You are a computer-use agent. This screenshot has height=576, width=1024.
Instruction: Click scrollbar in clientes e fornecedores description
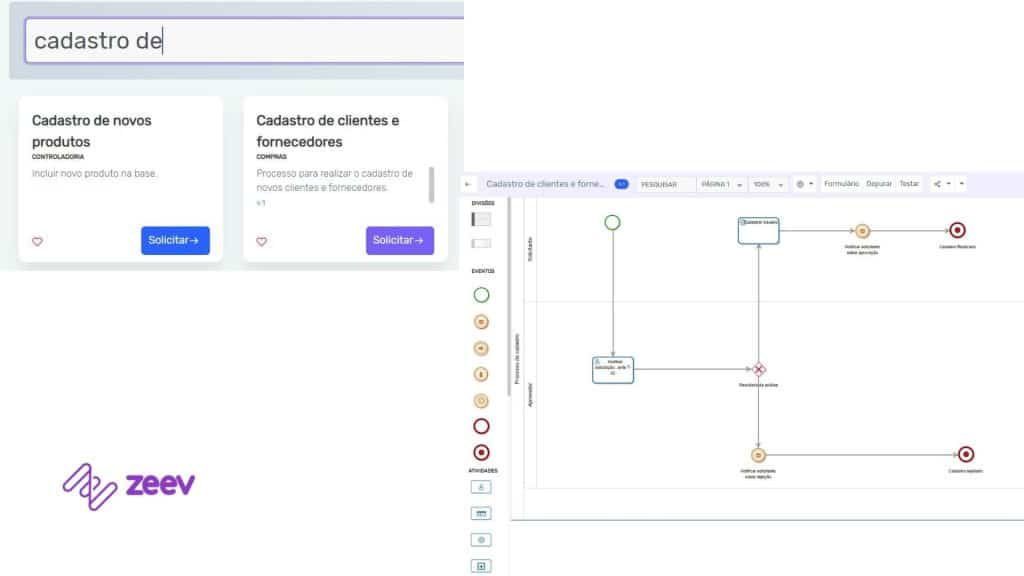point(432,183)
